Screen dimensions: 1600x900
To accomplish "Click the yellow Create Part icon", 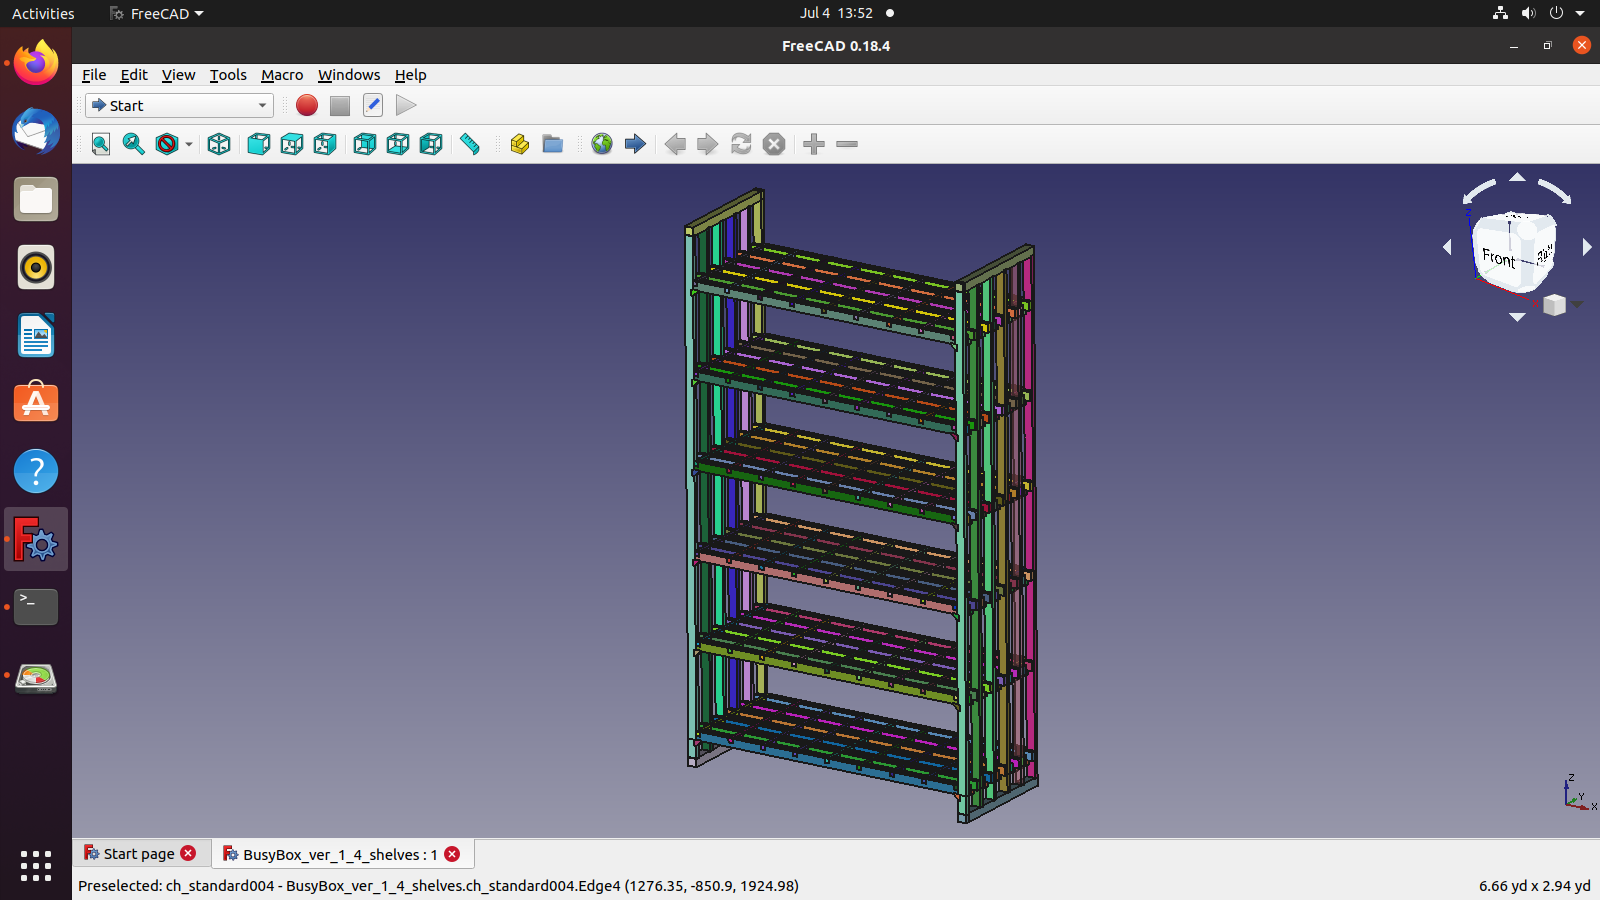I will click(519, 144).
